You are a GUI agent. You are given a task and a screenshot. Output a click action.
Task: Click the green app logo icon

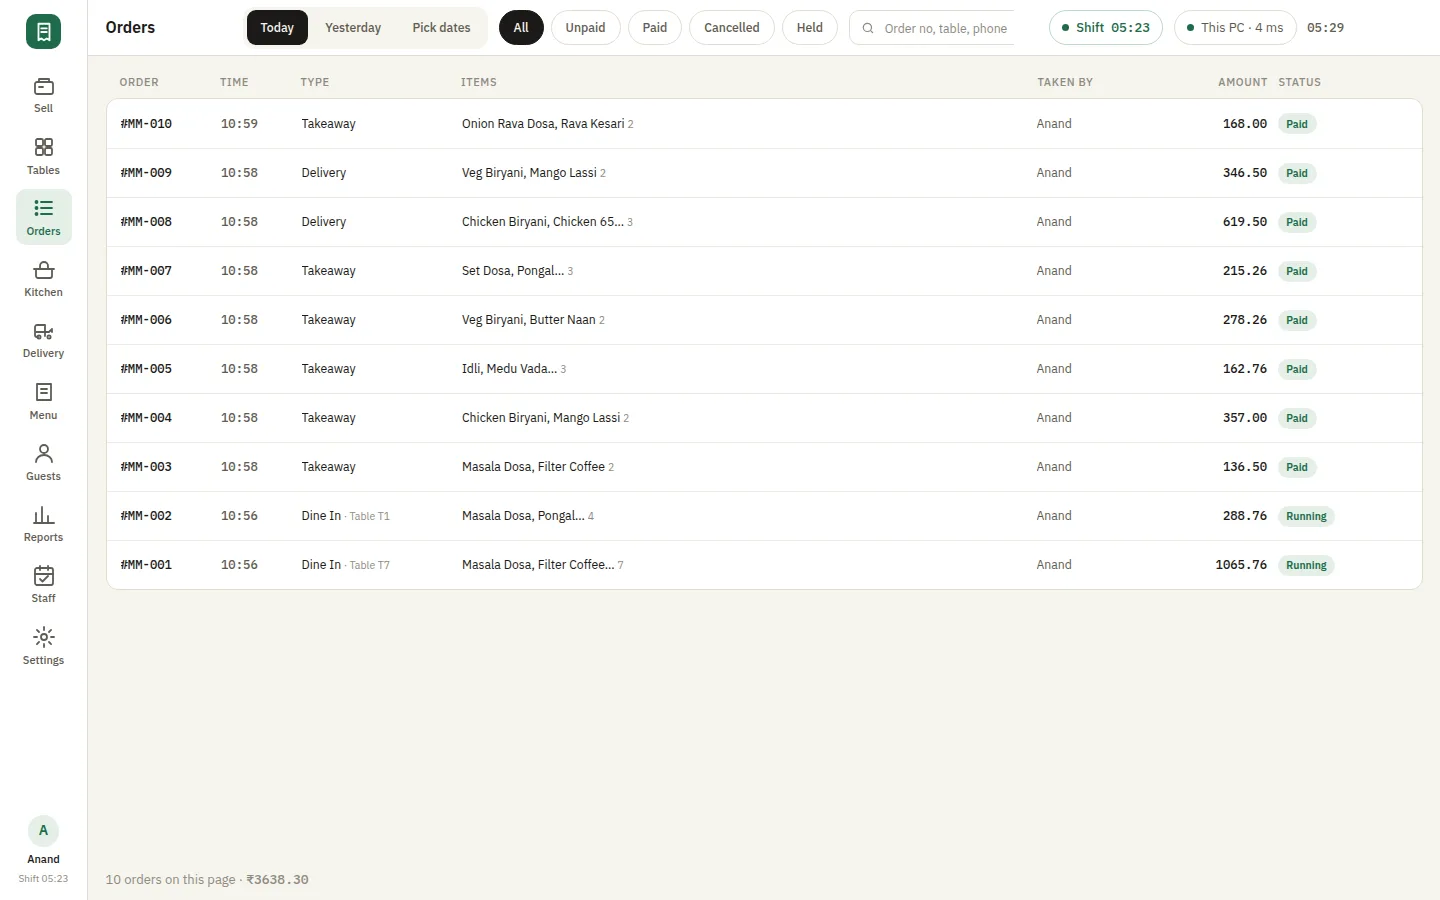[x=43, y=32]
